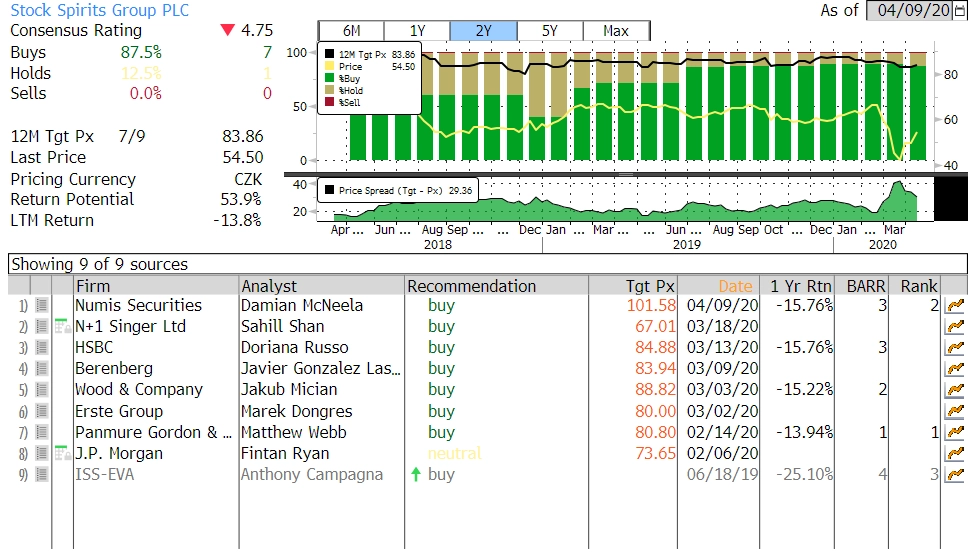
Task: Select Jakub Mician analyst cell
Action: (x=321, y=390)
